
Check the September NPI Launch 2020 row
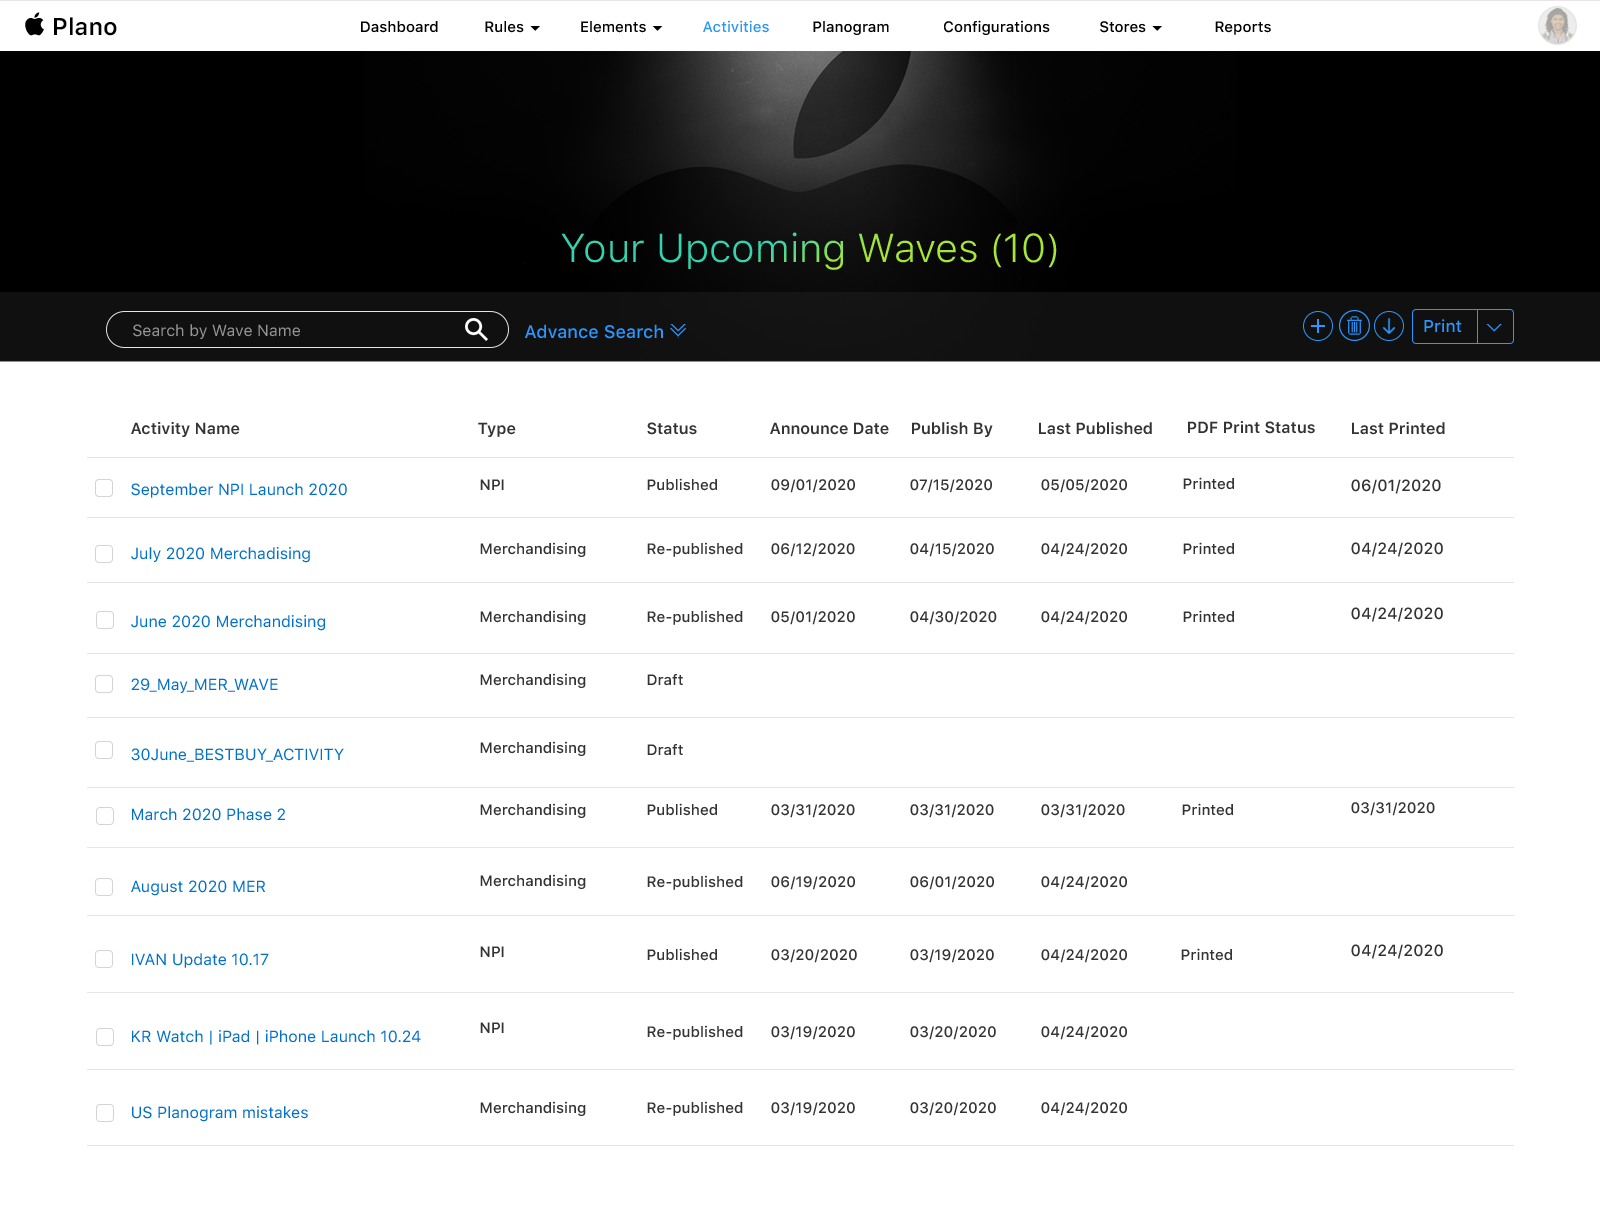104,488
